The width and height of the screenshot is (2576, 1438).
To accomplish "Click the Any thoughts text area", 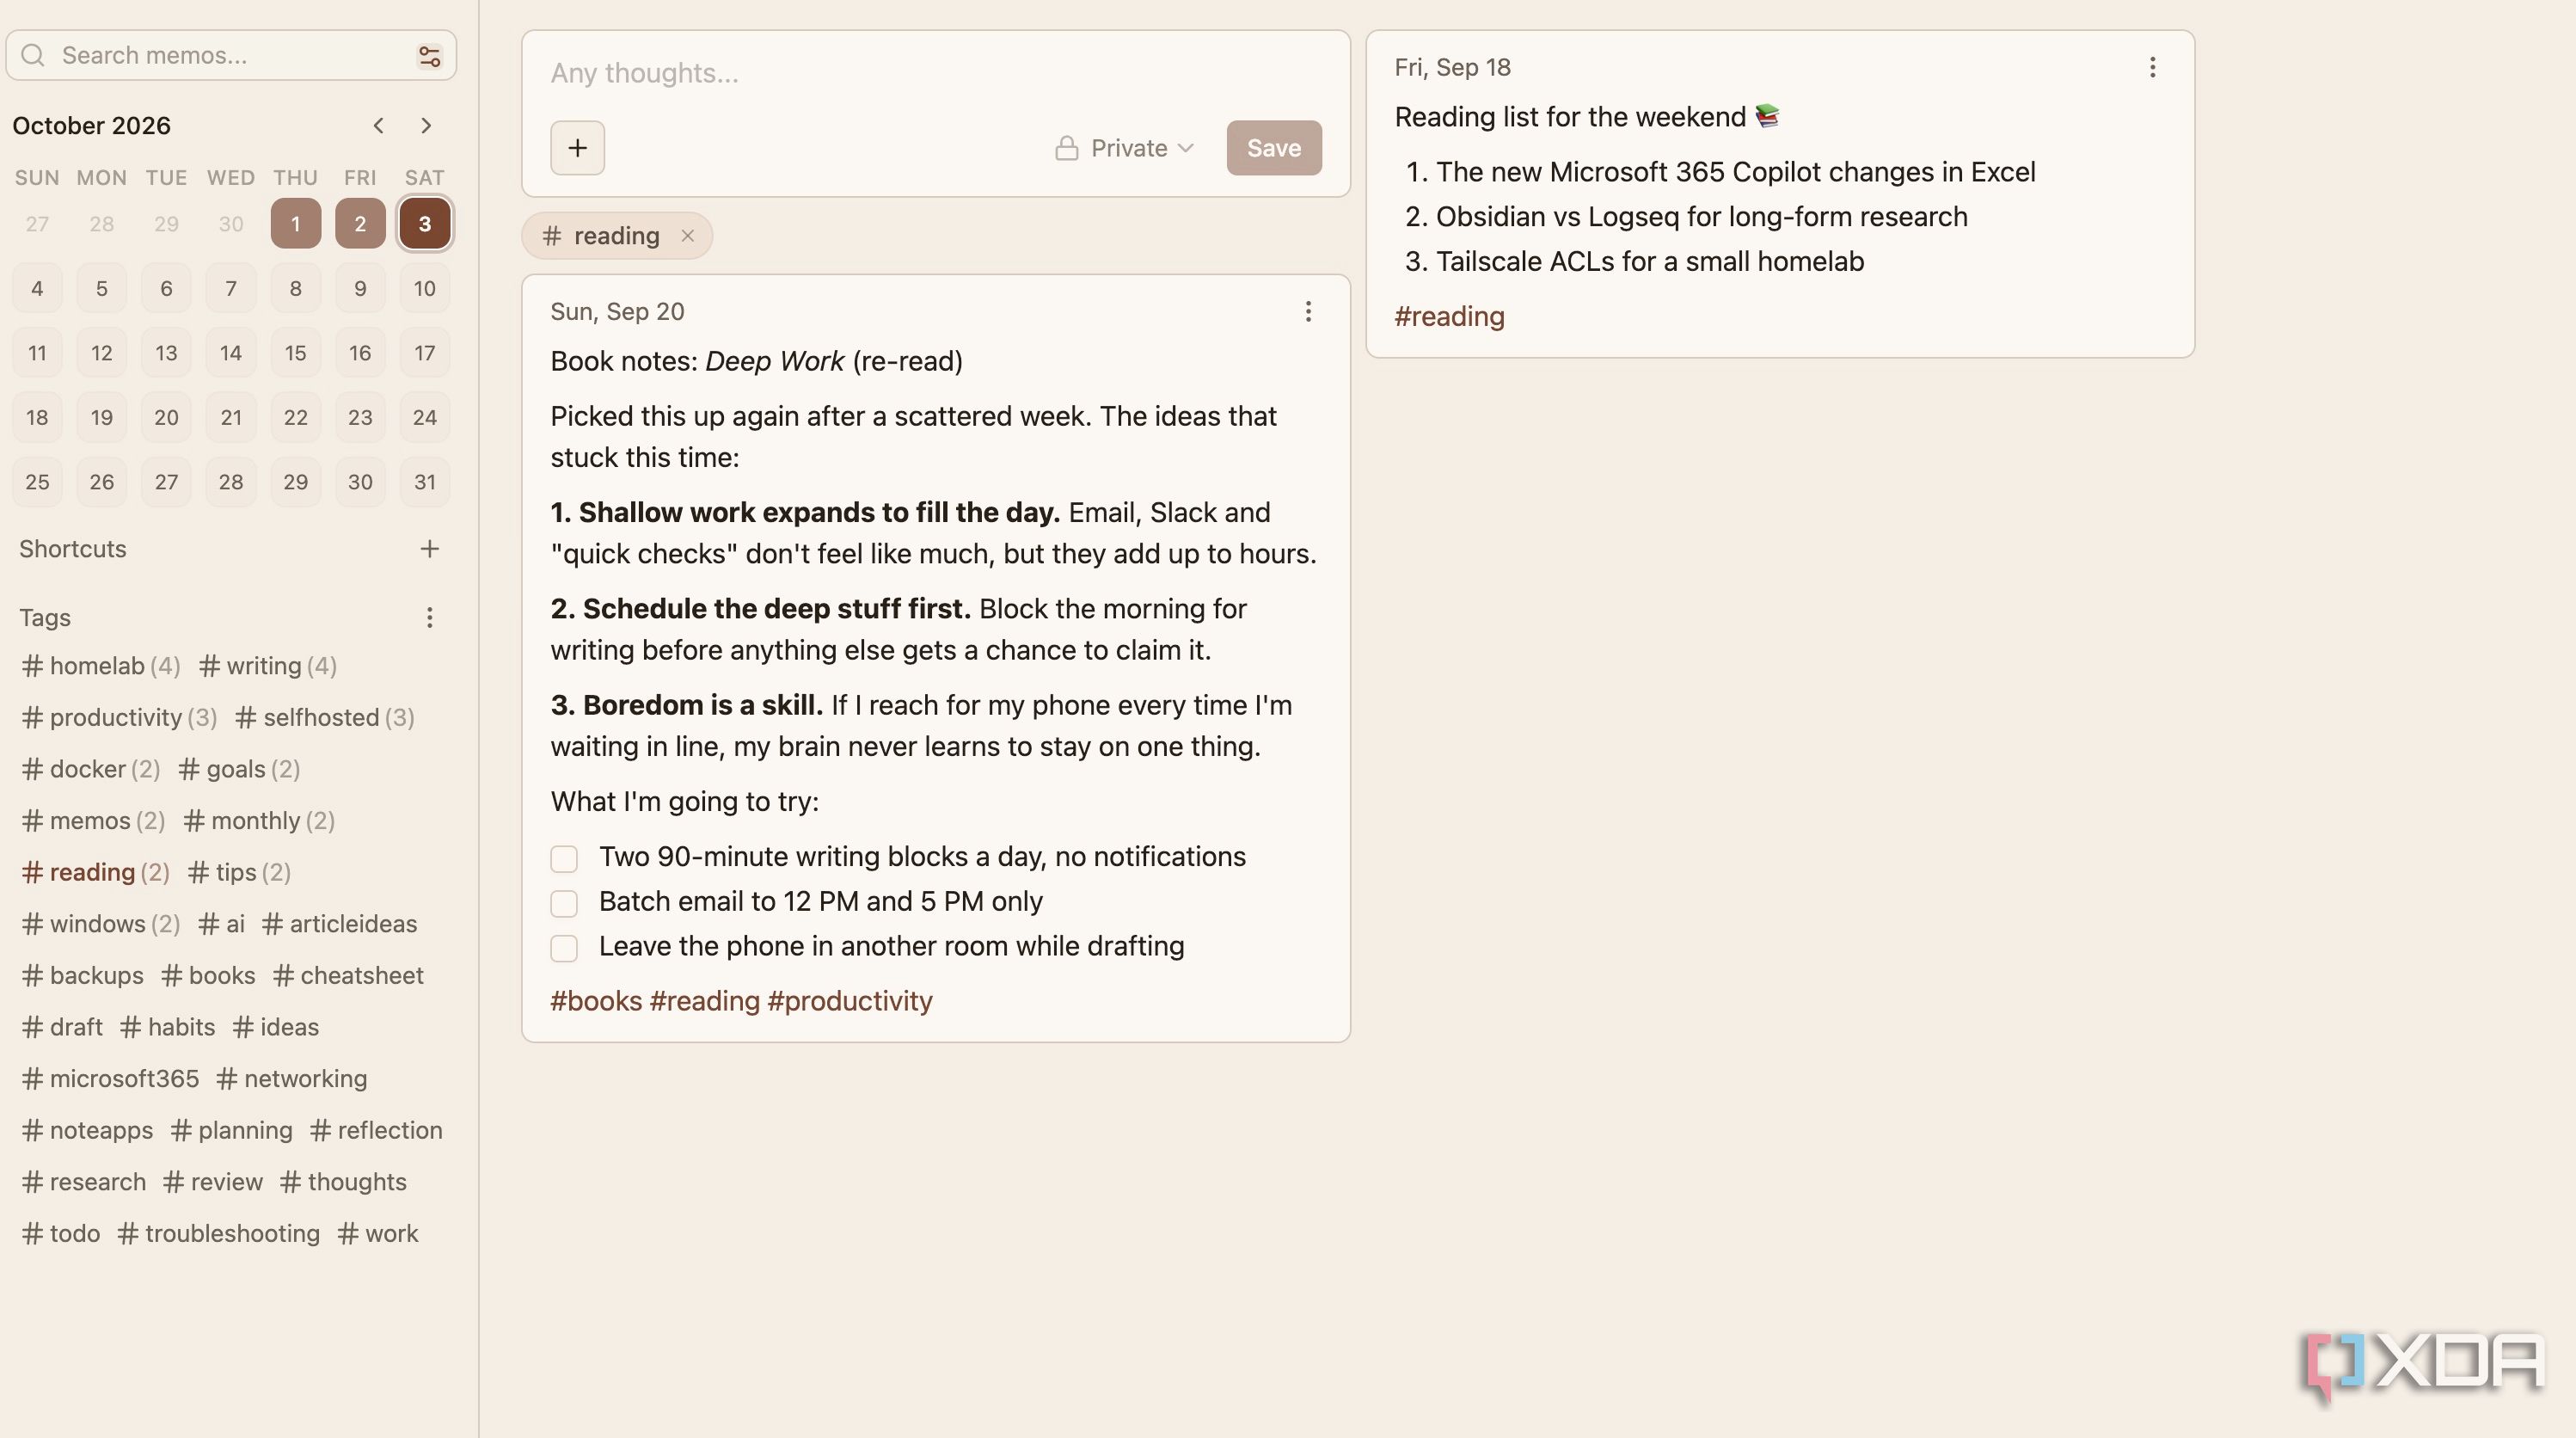I will tap(936, 73).
